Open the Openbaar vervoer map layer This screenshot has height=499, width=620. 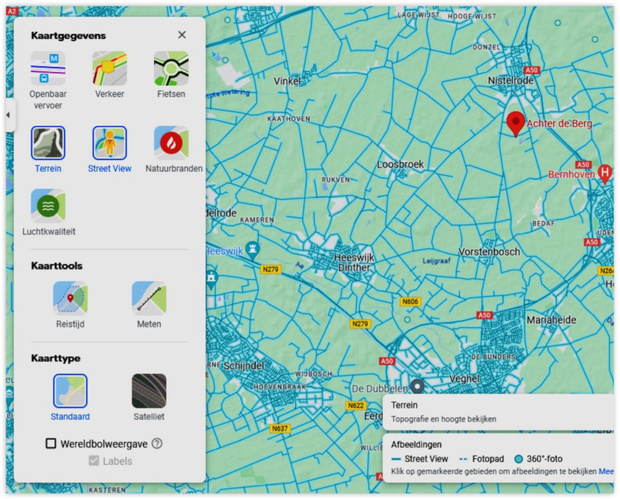(x=48, y=69)
